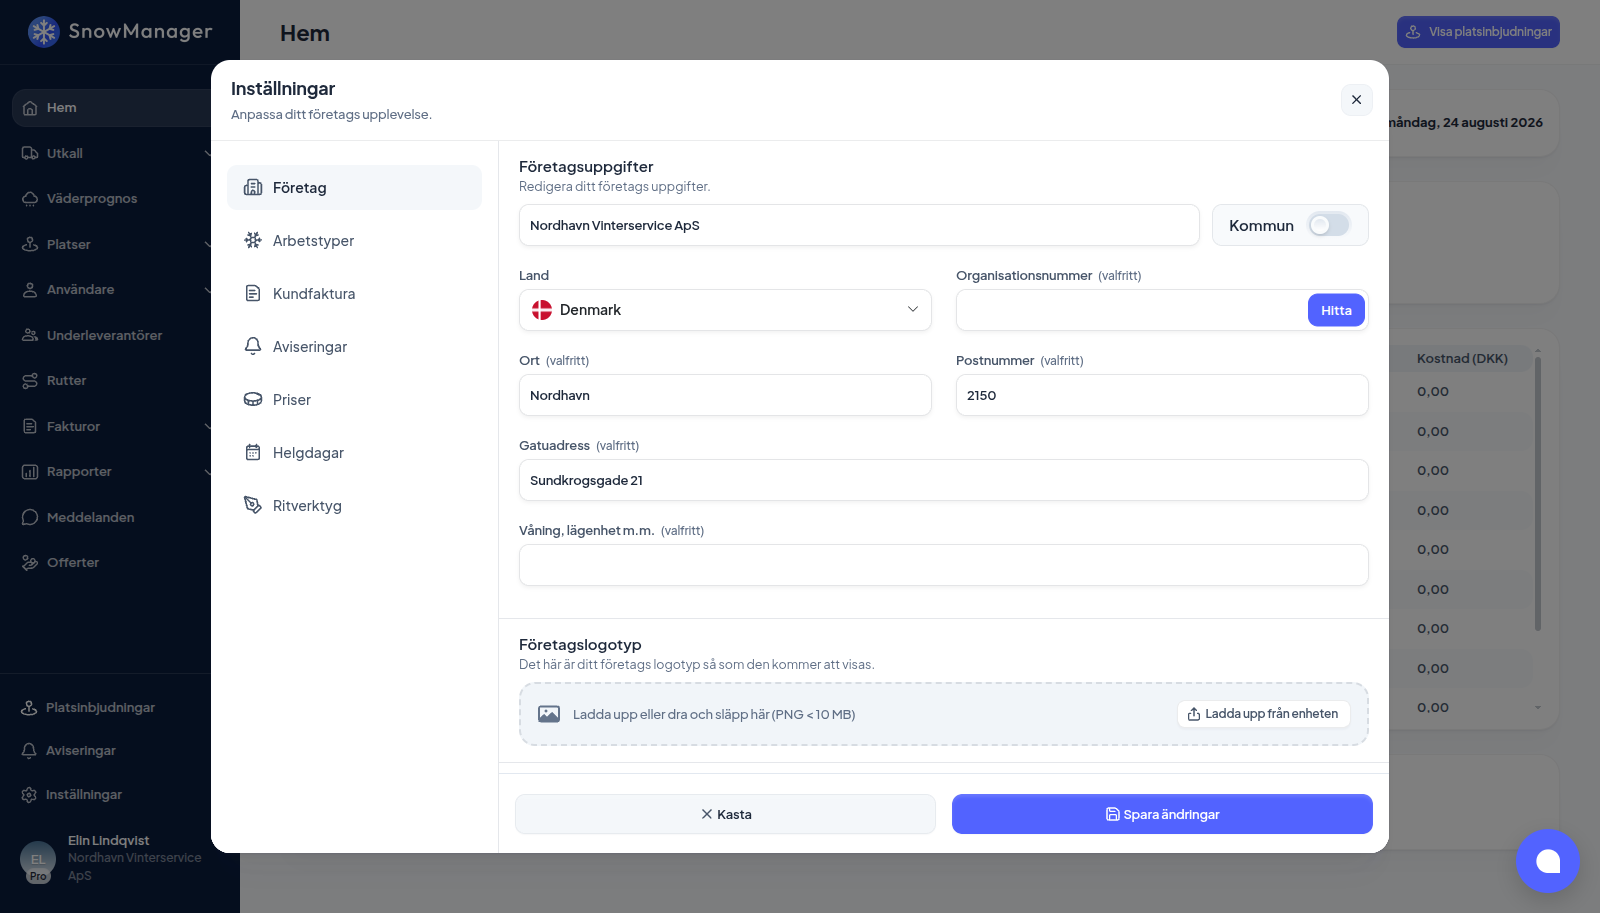Click the Användare person icon
The width and height of the screenshot is (1600, 913).
click(x=30, y=290)
